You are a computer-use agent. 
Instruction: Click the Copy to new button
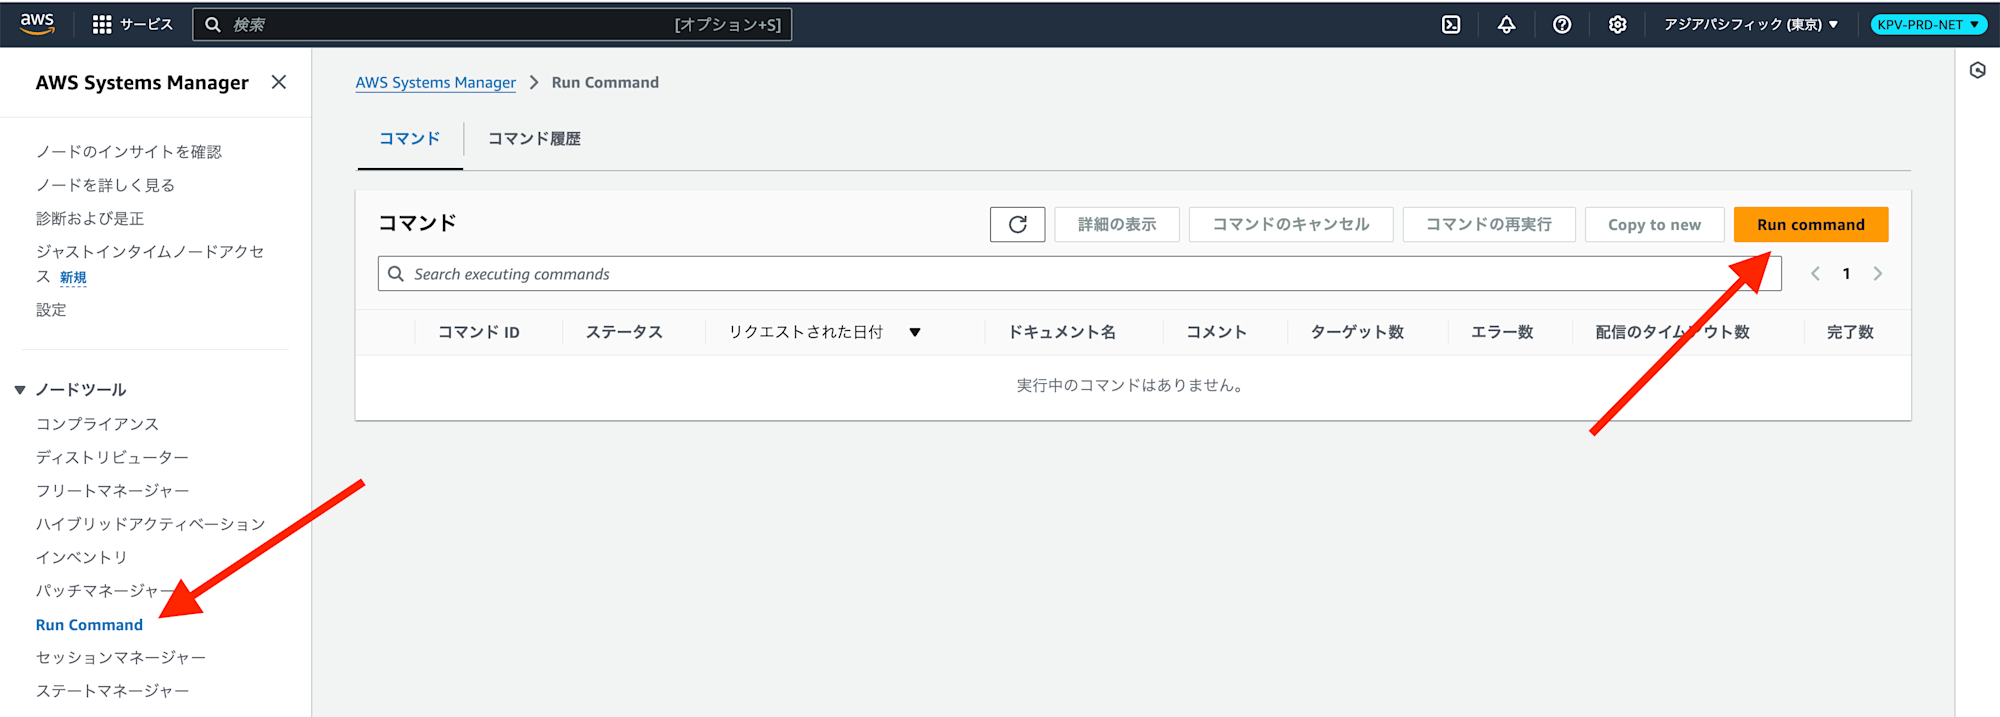pyautogui.click(x=1654, y=224)
